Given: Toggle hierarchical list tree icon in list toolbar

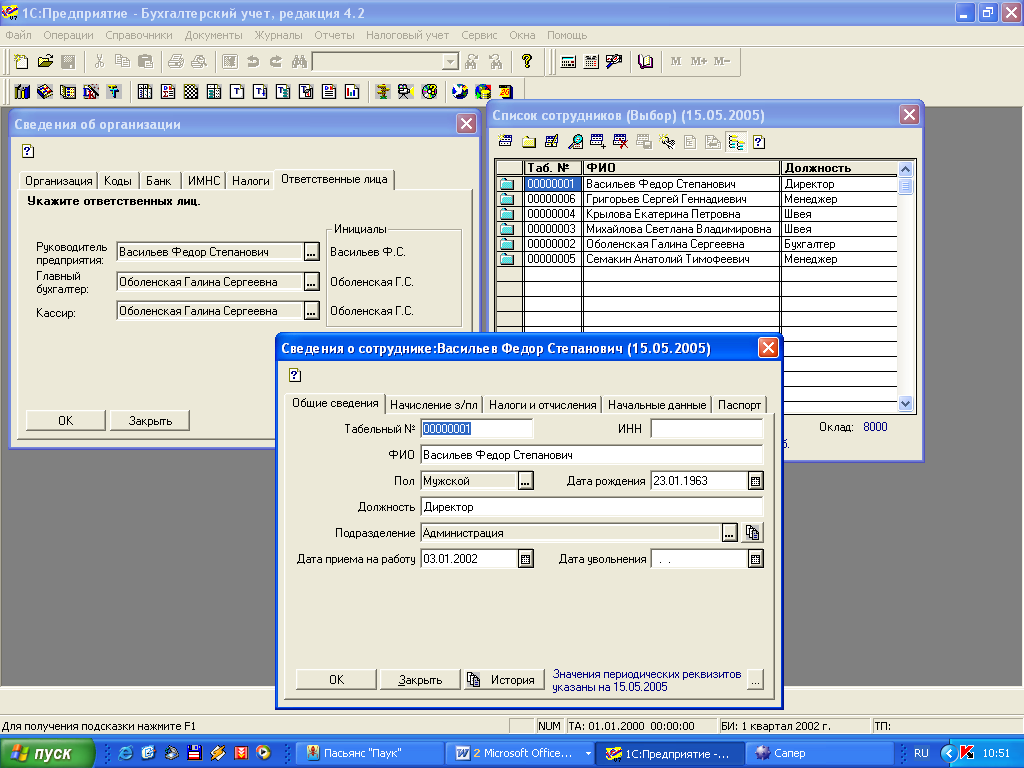Looking at the screenshot, I should pos(736,142).
